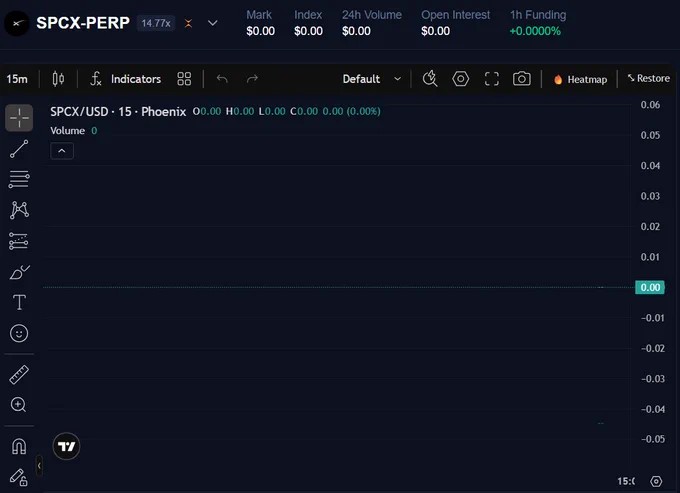
Task: Activate the zoom in tool
Action: click(x=18, y=405)
